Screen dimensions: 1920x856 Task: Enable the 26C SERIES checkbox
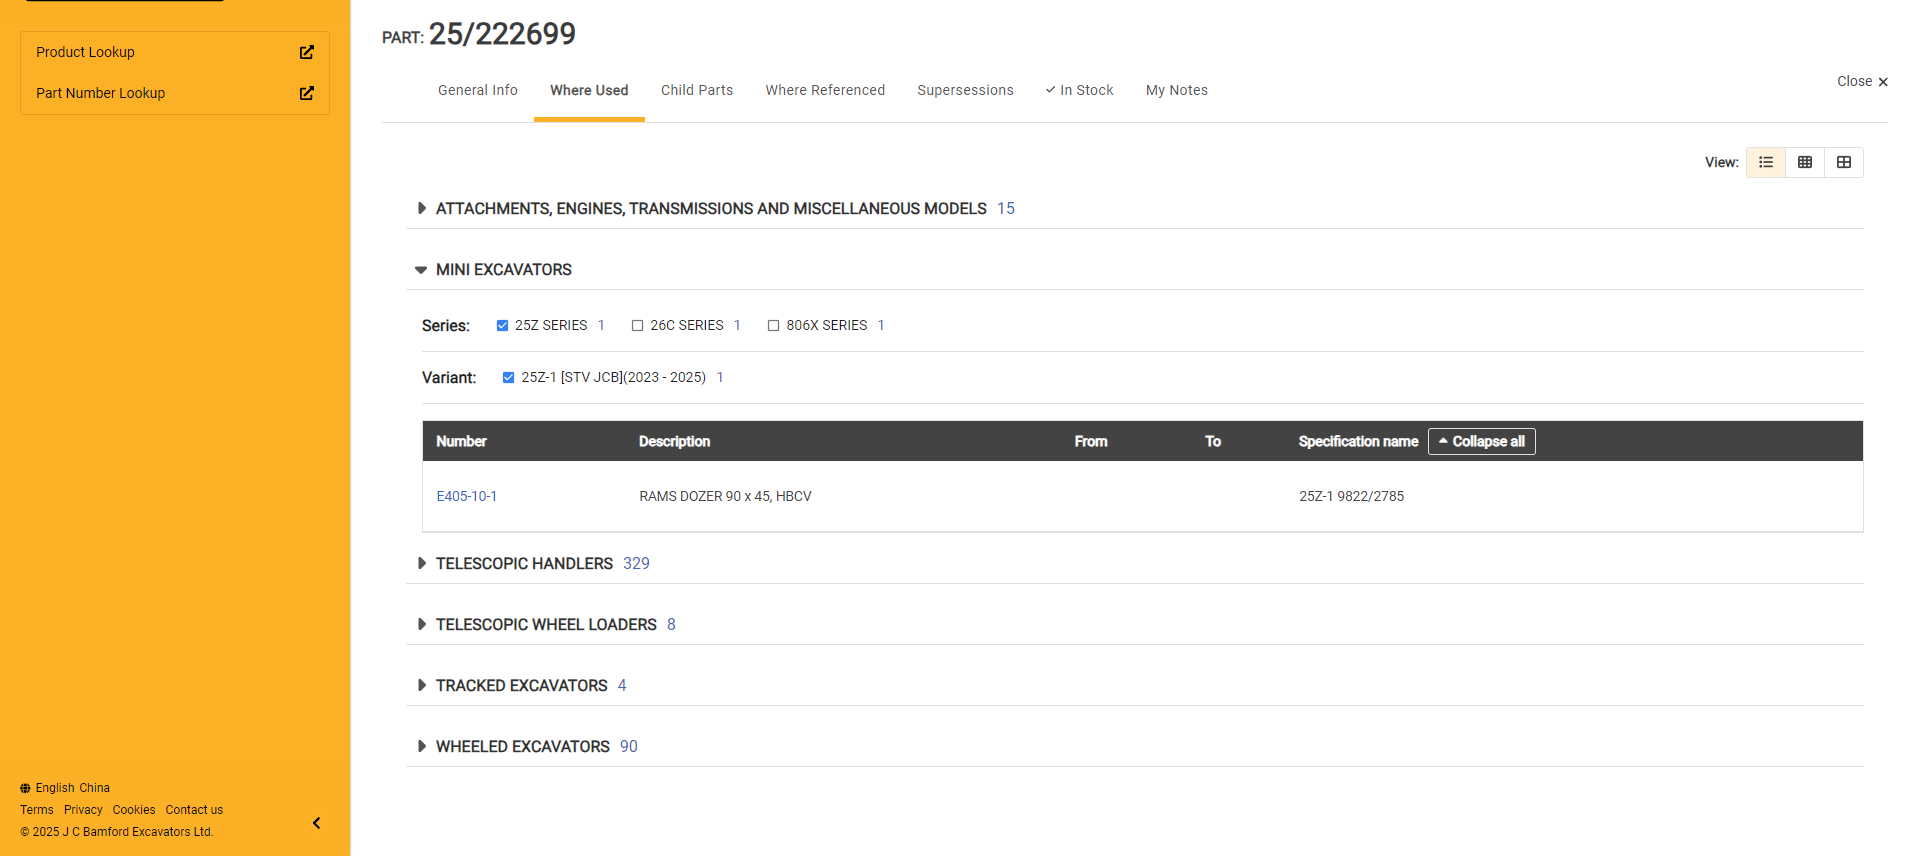point(637,326)
